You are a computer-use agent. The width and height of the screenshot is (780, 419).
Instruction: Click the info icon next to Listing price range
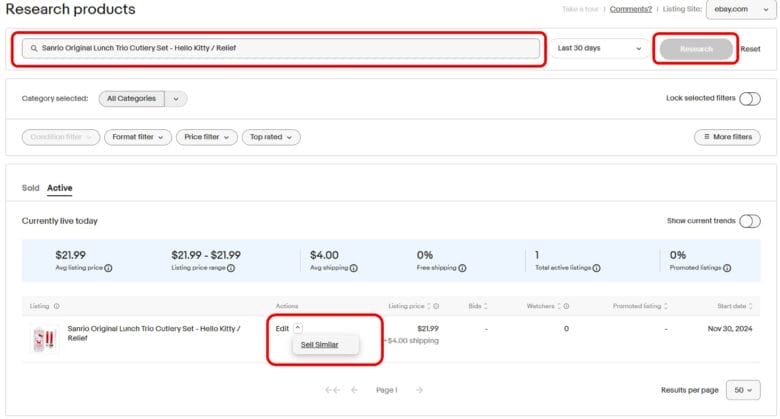coord(231,268)
